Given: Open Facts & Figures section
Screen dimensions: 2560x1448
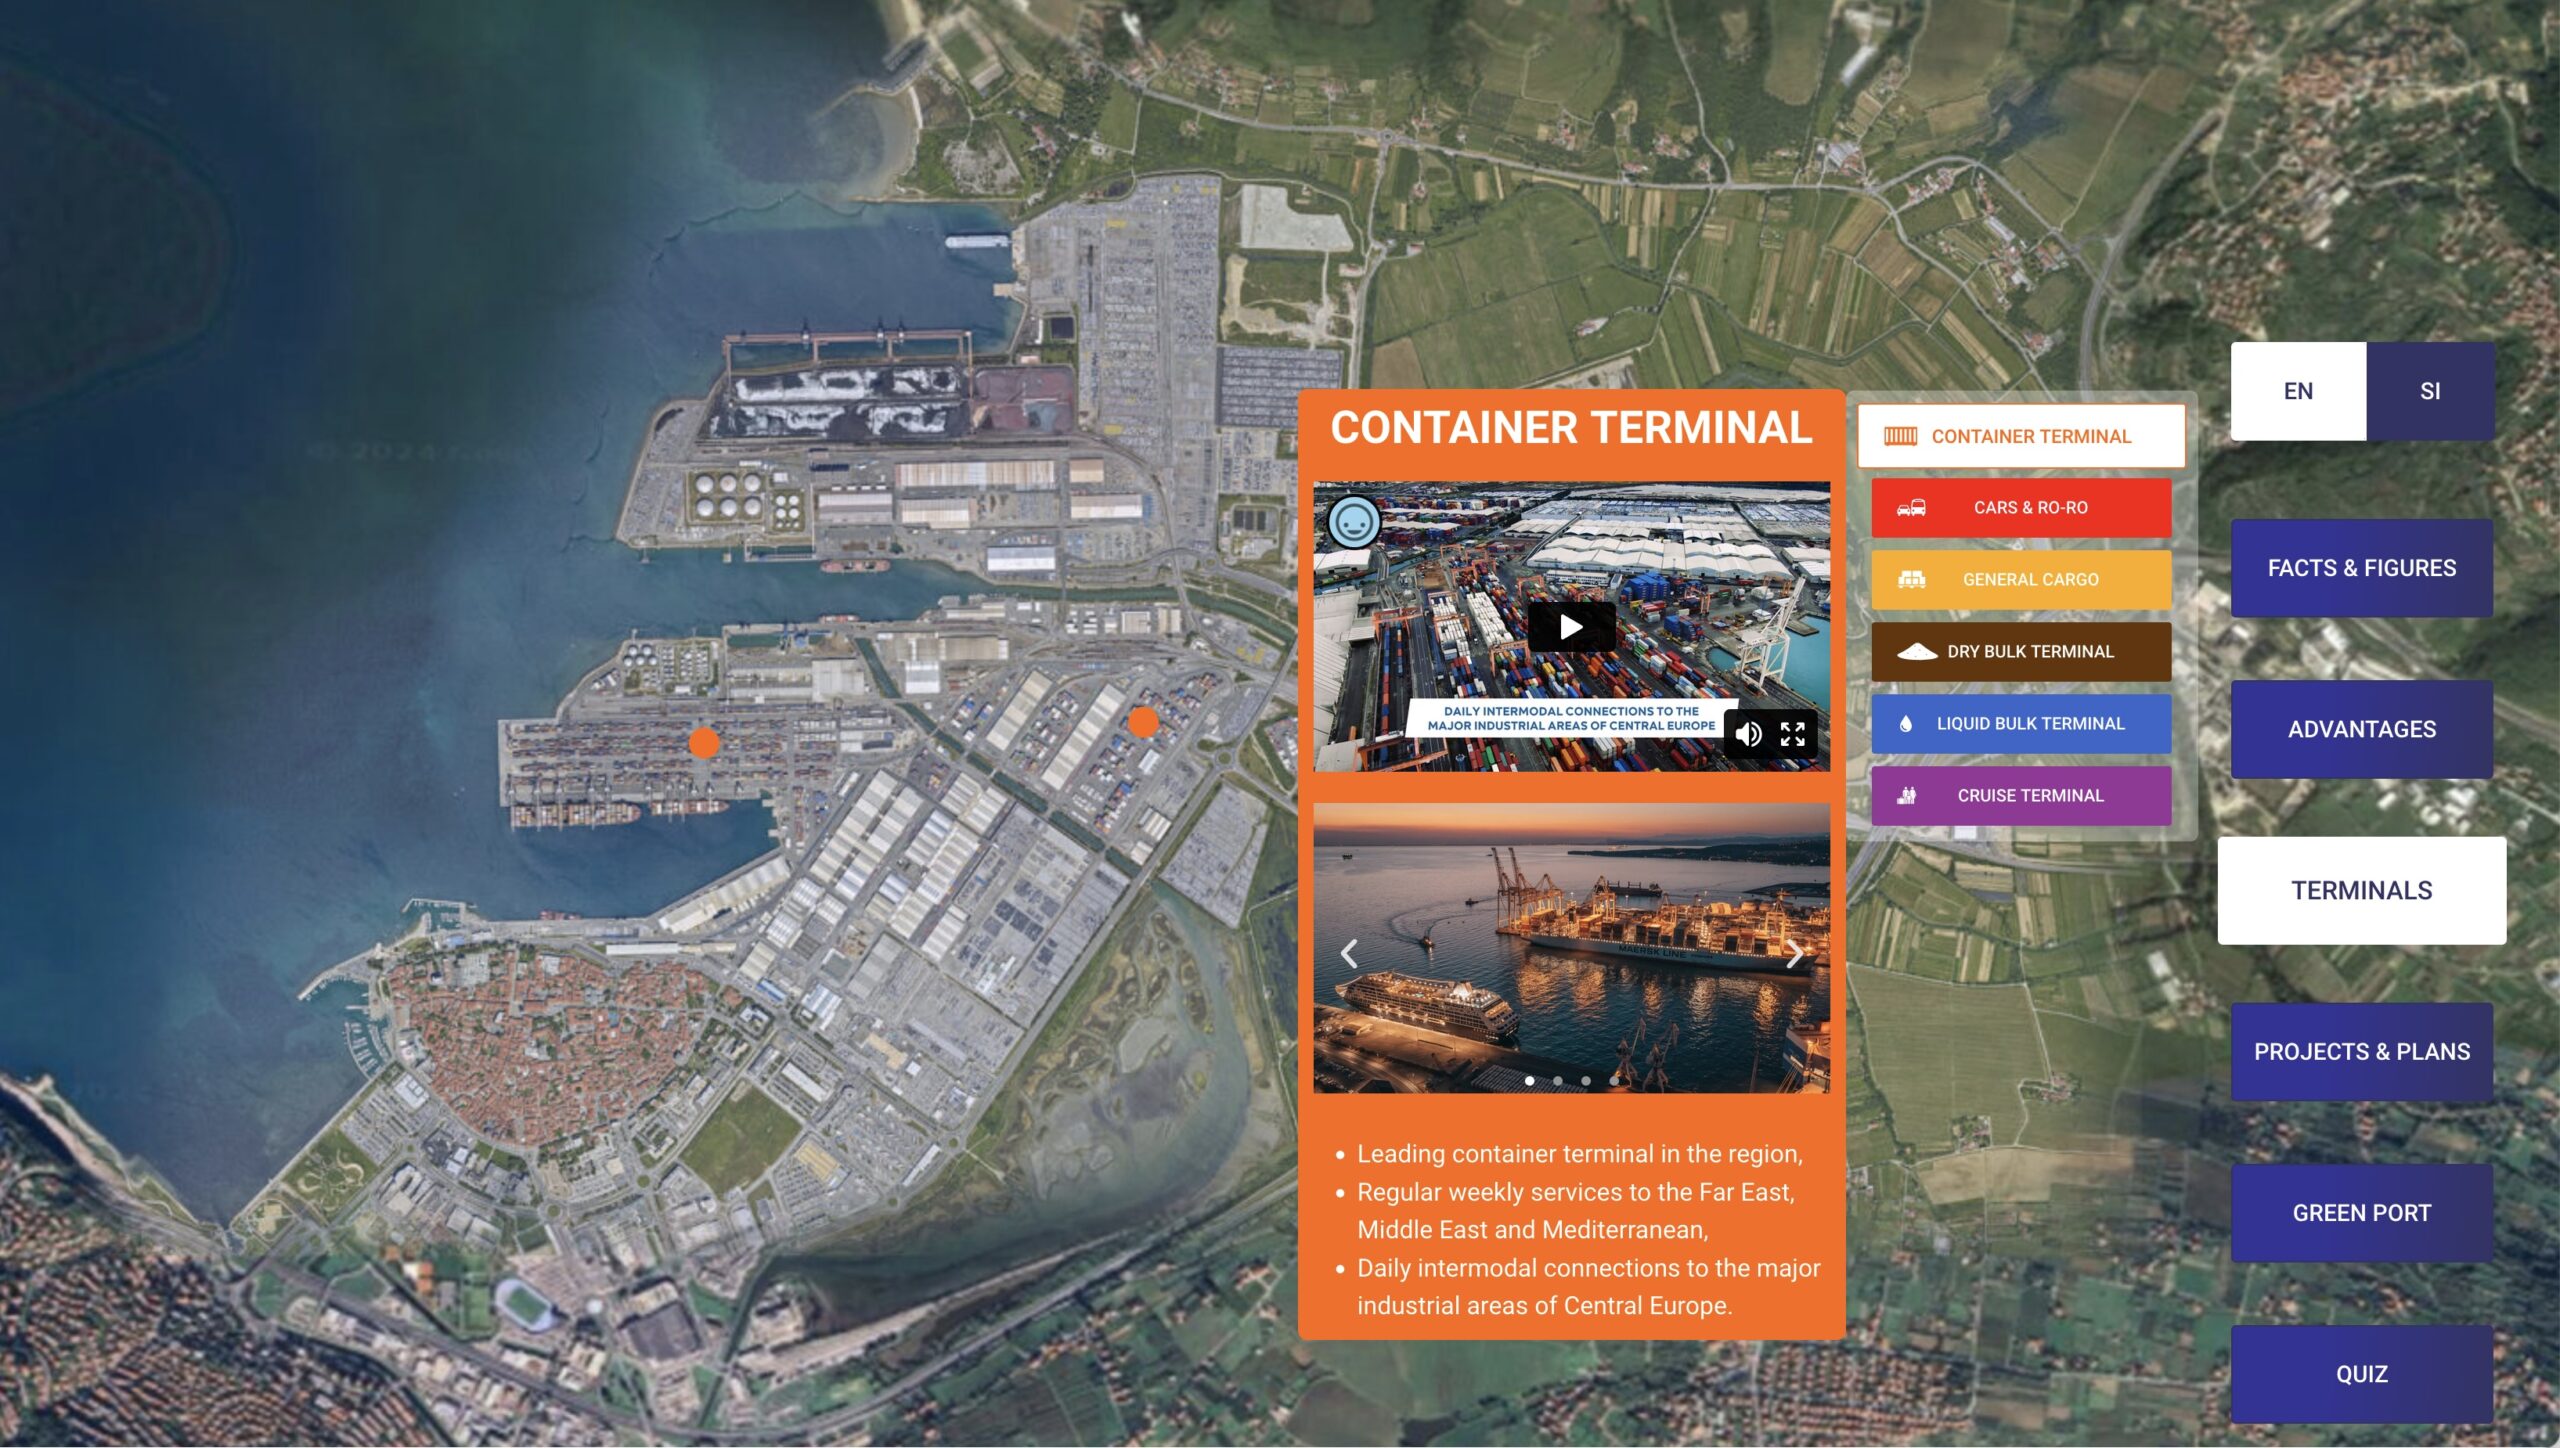Looking at the screenshot, I should 2361,568.
